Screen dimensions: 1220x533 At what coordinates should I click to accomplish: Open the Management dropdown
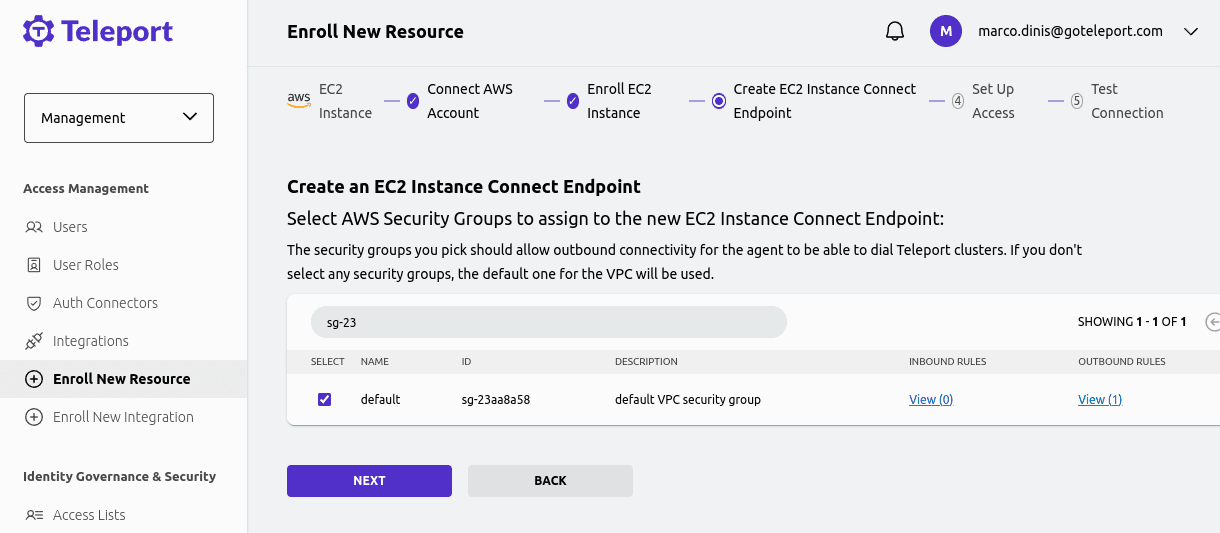click(119, 118)
